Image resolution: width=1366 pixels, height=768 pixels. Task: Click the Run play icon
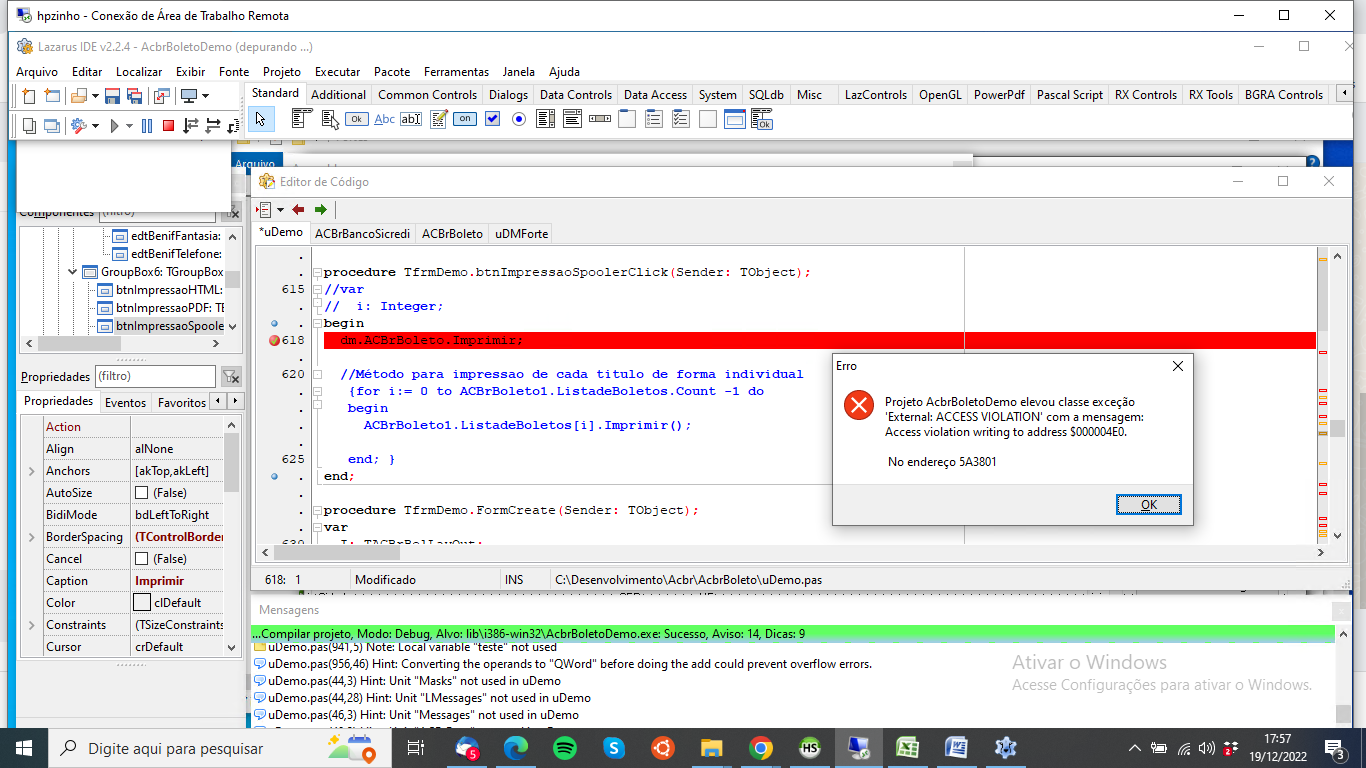[x=116, y=126]
